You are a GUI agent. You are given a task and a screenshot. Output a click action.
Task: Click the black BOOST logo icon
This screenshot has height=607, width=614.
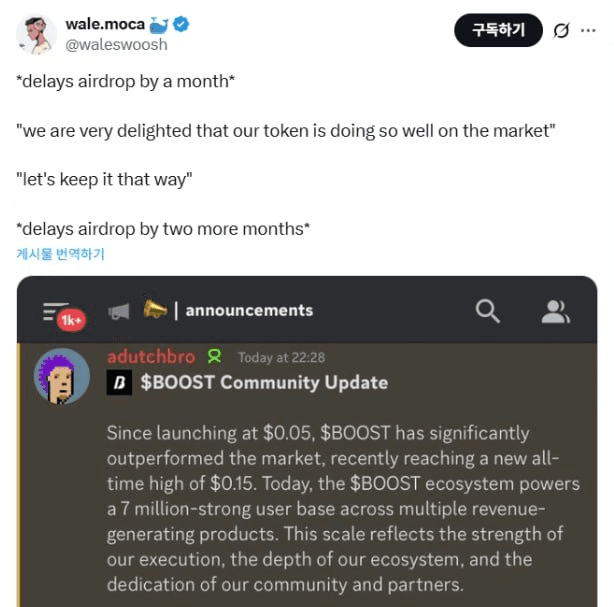coord(119,382)
